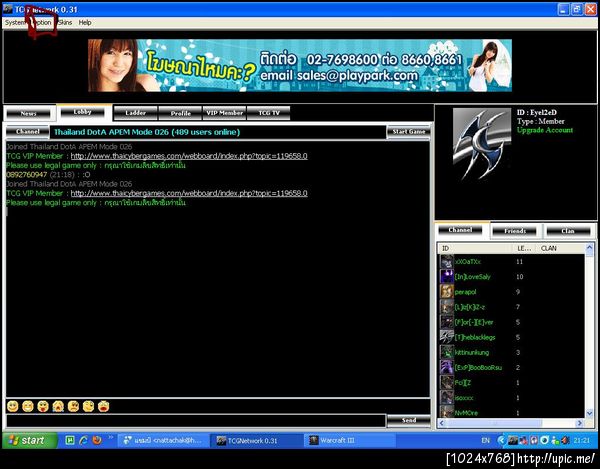Viewport: 600px width, 469px height.
Task: Click avatar icon beside xXOaTXx
Action: 447,262
